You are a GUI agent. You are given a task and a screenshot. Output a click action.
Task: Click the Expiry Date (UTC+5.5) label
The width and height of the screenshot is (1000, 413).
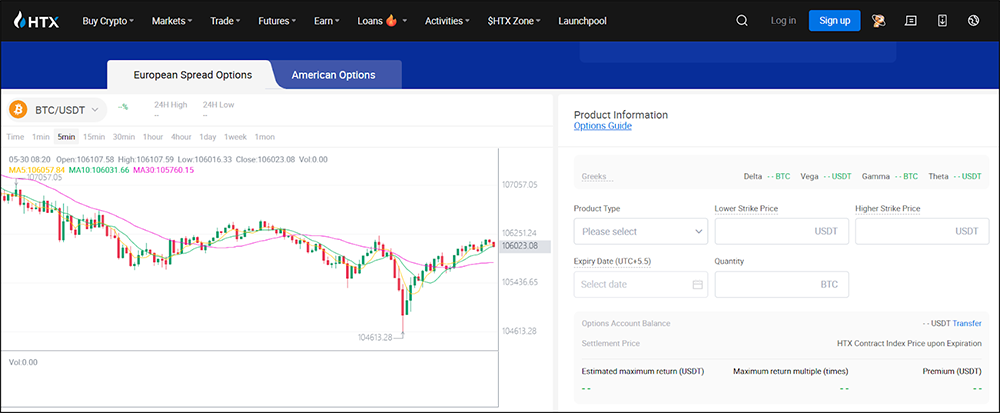click(x=612, y=261)
